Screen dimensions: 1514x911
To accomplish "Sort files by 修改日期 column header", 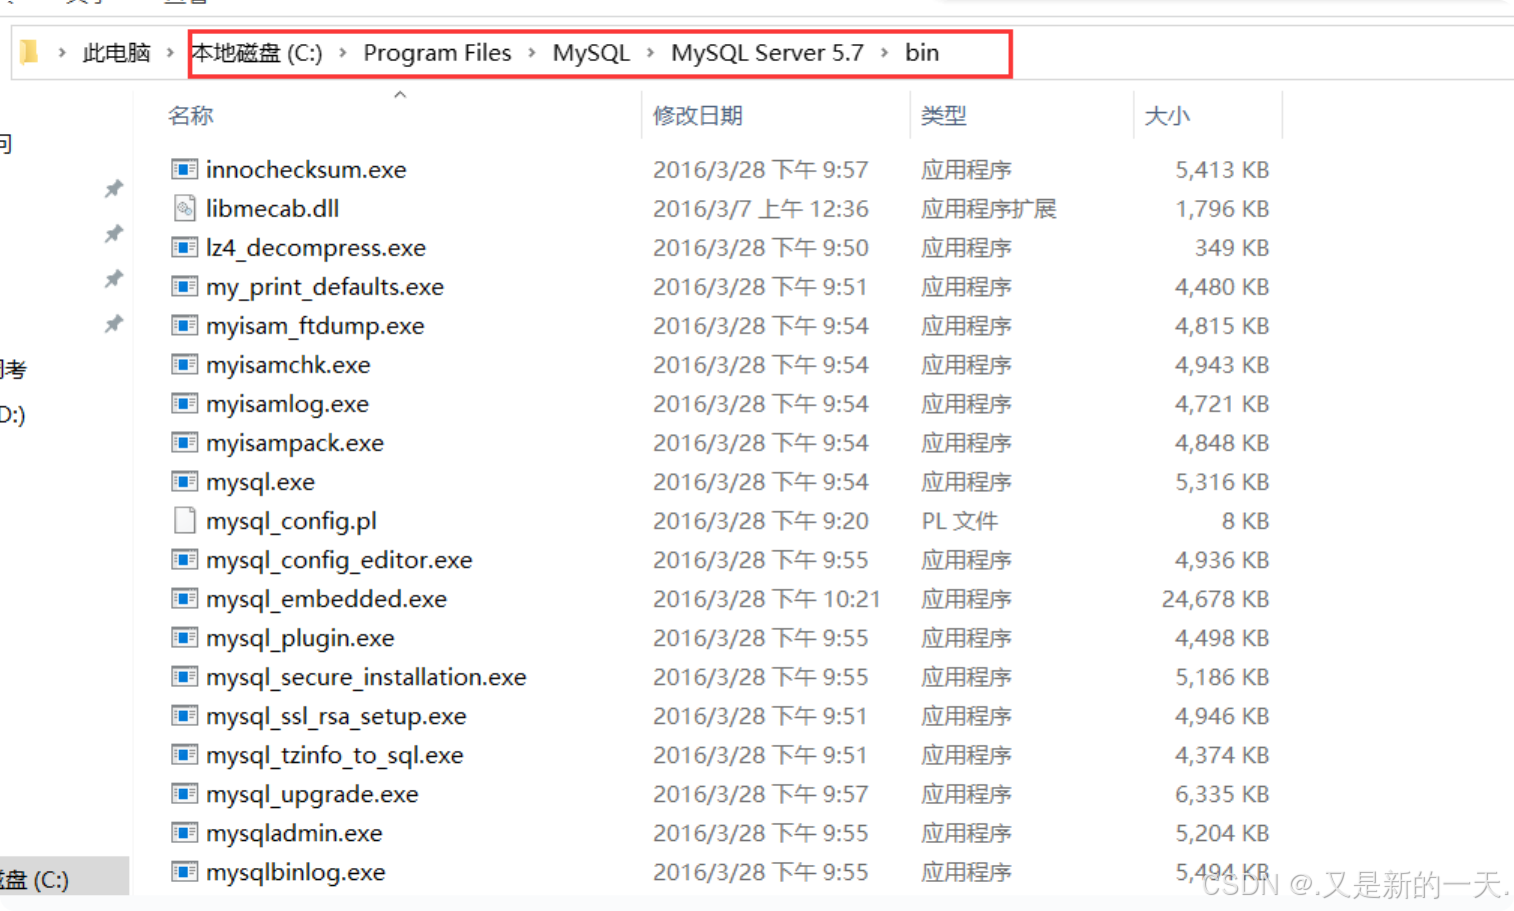I will pyautogui.click(x=697, y=115).
